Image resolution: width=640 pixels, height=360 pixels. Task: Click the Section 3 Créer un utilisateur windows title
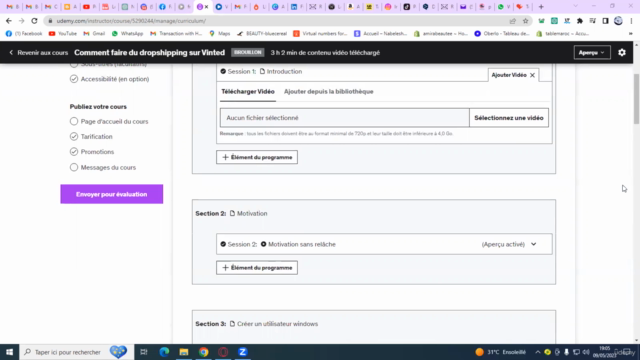pyautogui.click(x=277, y=324)
